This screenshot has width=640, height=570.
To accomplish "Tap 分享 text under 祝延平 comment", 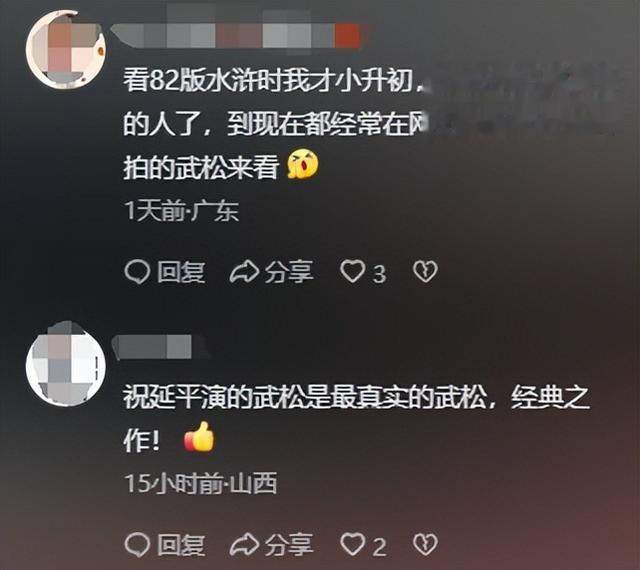I will [x=289, y=545].
